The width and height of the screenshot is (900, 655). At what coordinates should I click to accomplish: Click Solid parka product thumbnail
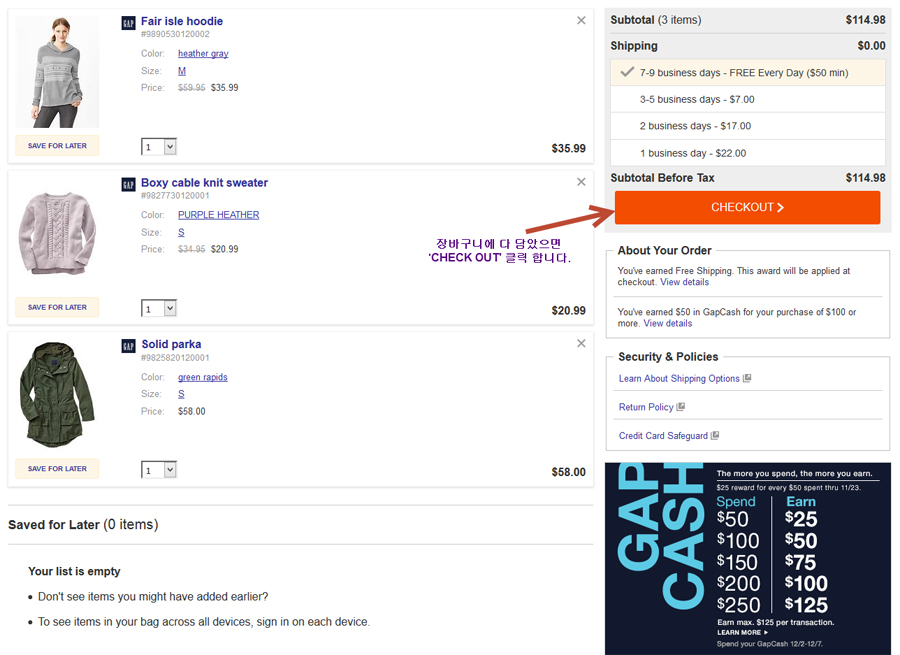57,395
